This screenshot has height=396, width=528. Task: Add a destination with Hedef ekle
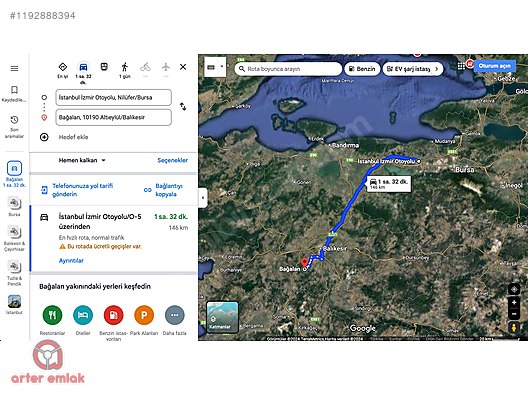[73, 137]
